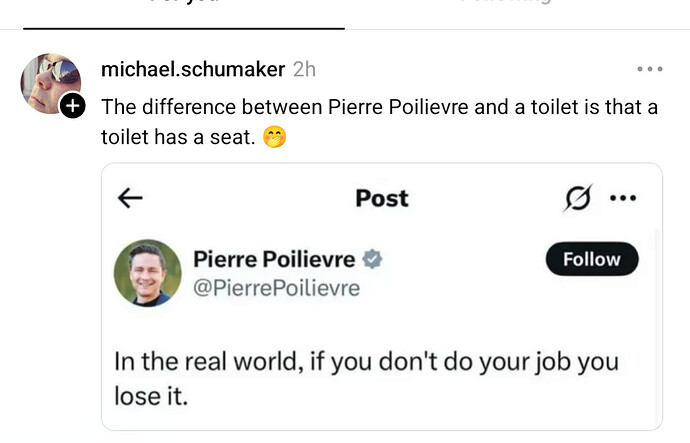
Task: Tap the hand-over-mouth emoji
Action: pos(275,137)
